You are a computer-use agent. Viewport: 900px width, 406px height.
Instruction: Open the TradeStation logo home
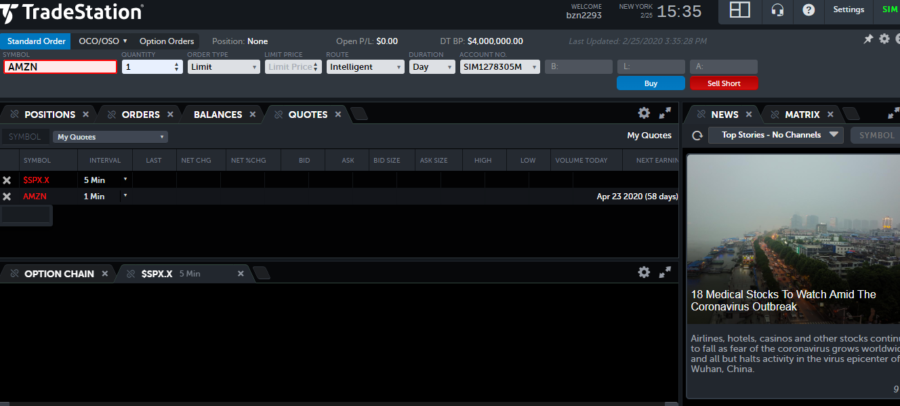click(x=72, y=11)
